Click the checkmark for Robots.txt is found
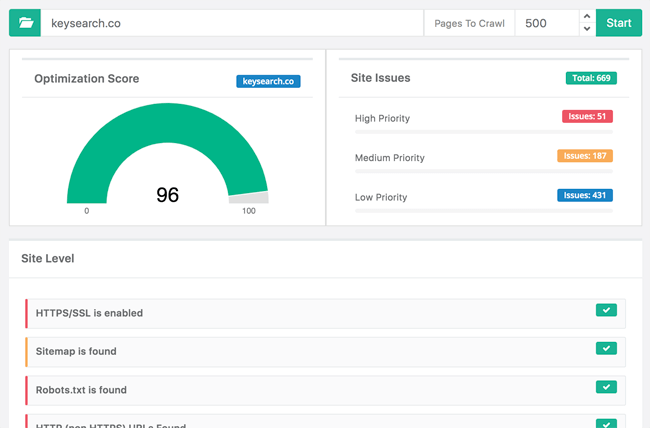Image resolution: width=650 pixels, height=428 pixels. (606, 387)
